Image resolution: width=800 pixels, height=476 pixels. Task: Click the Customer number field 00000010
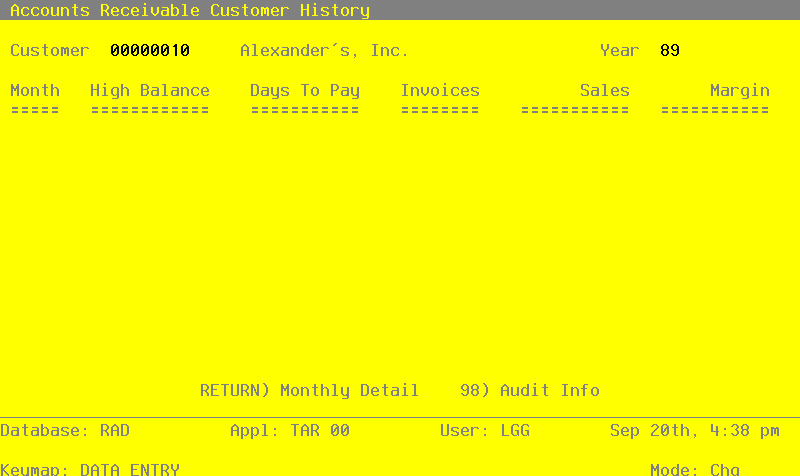(x=150, y=51)
